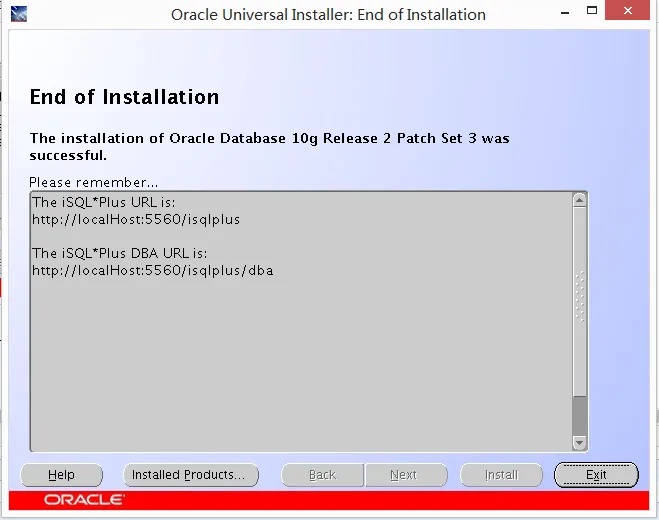Click 'The iSQL*Plus DBA URL is:' line
Viewport: 659px width, 520px height.
[x=120, y=253]
